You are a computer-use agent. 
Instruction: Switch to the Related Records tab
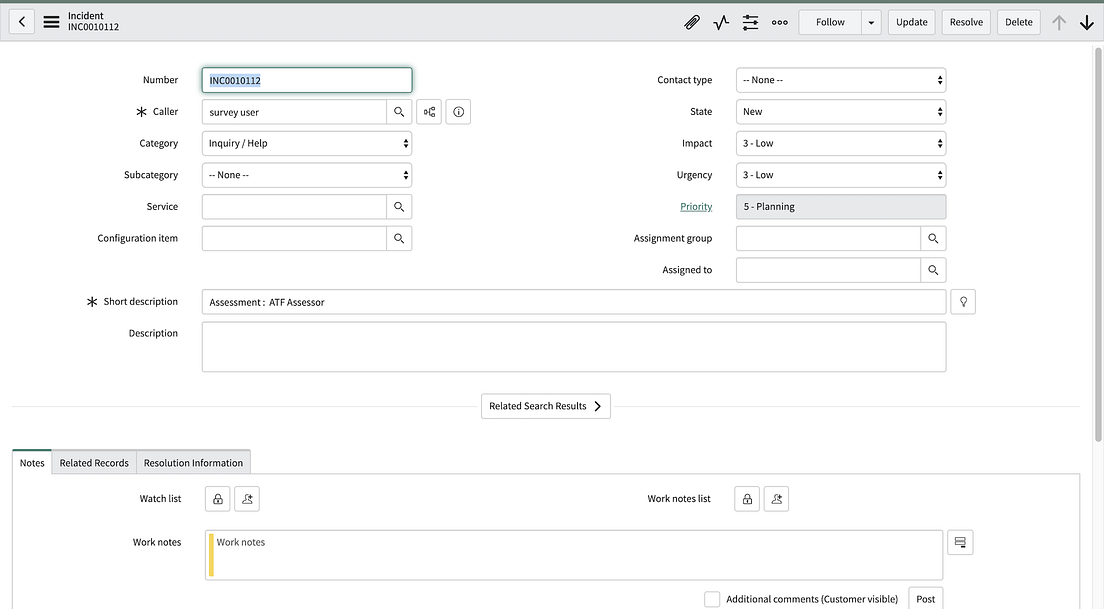pos(93,462)
